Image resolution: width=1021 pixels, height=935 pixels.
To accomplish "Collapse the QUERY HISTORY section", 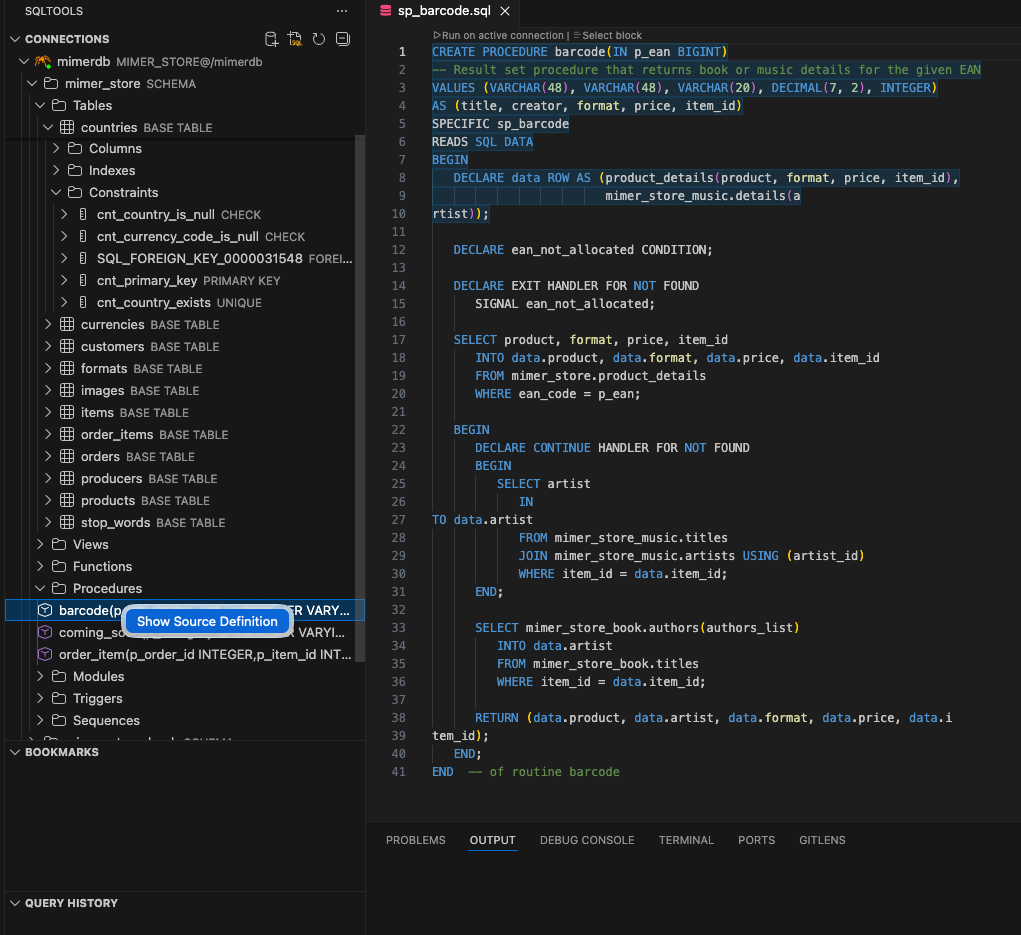I will pos(15,903).
